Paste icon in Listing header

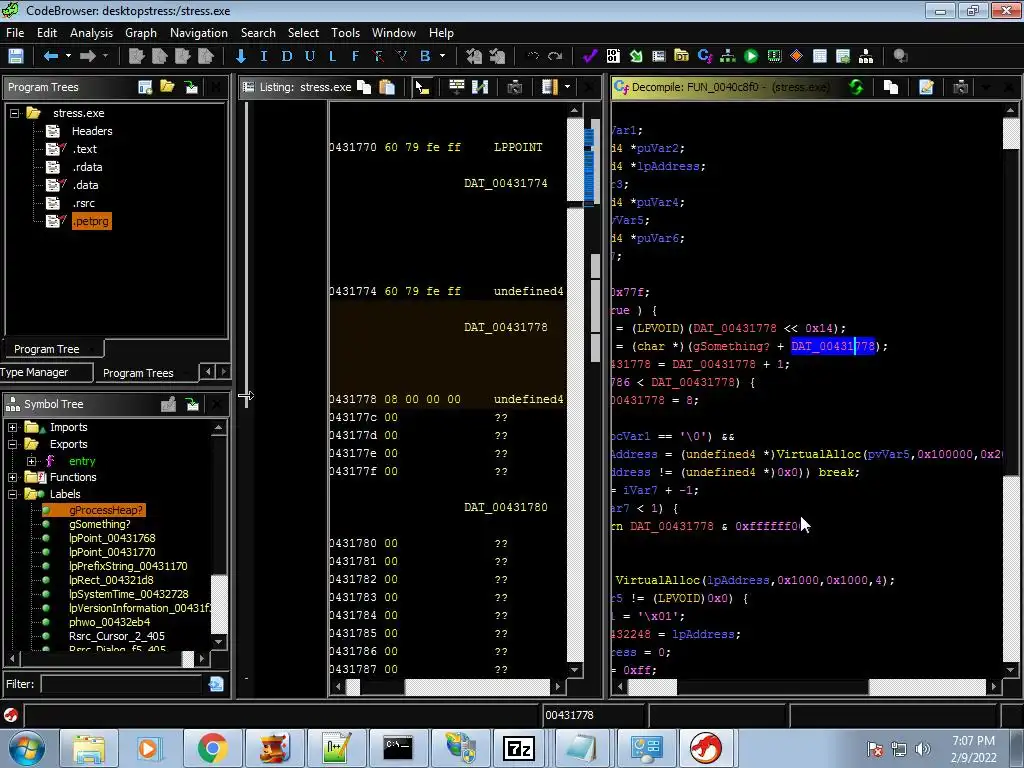coord(387,87)
